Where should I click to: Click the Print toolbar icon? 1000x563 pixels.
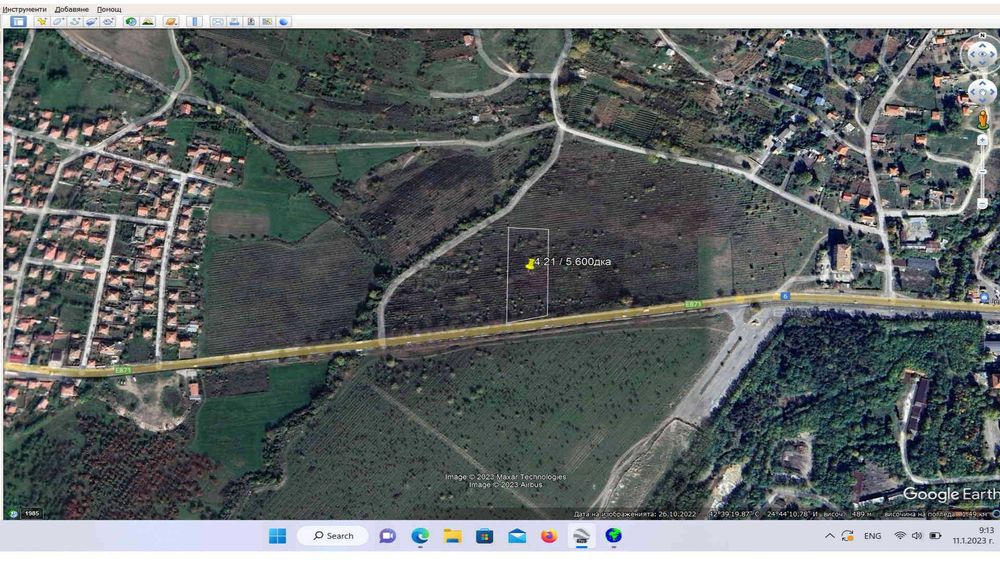click(234, 22)
